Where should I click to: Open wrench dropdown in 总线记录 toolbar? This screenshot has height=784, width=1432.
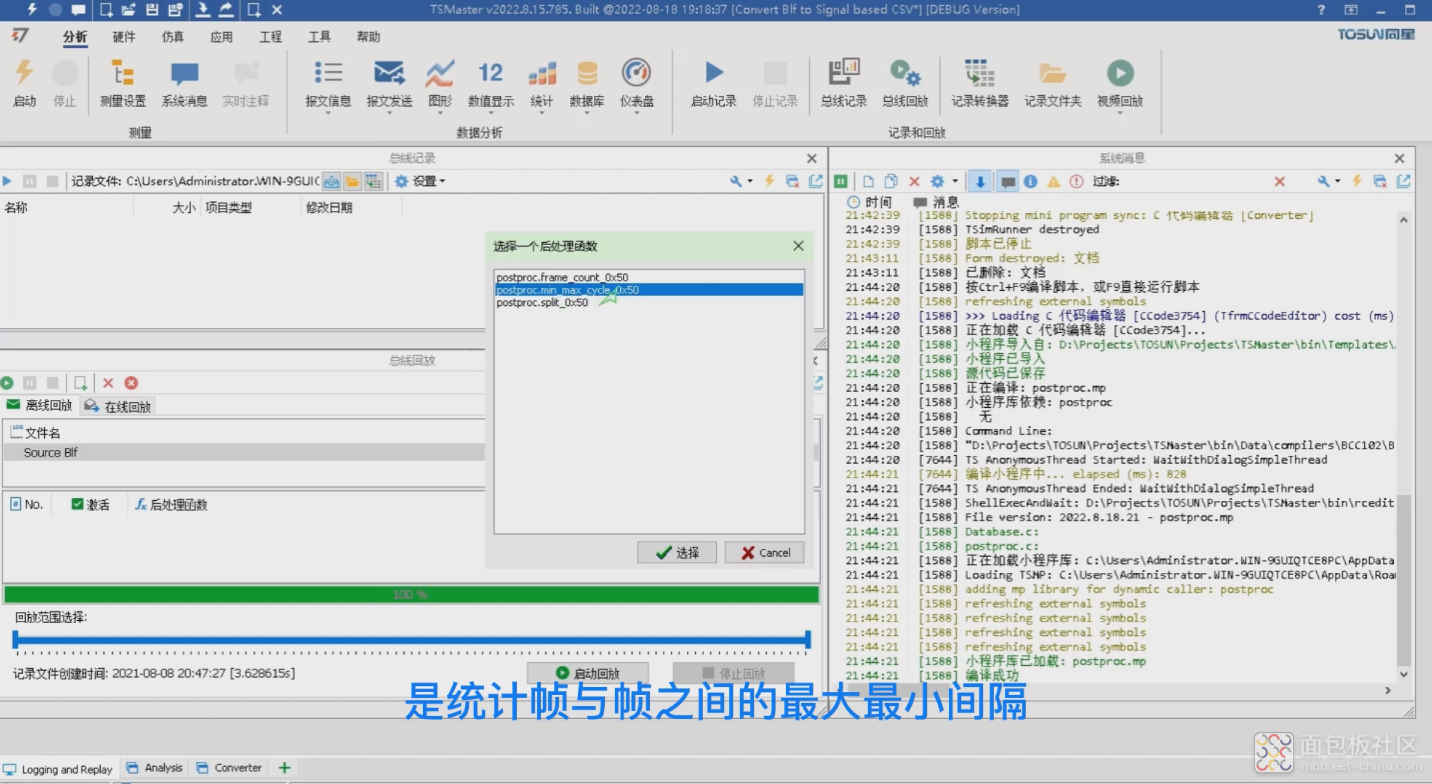coord(740,181)
